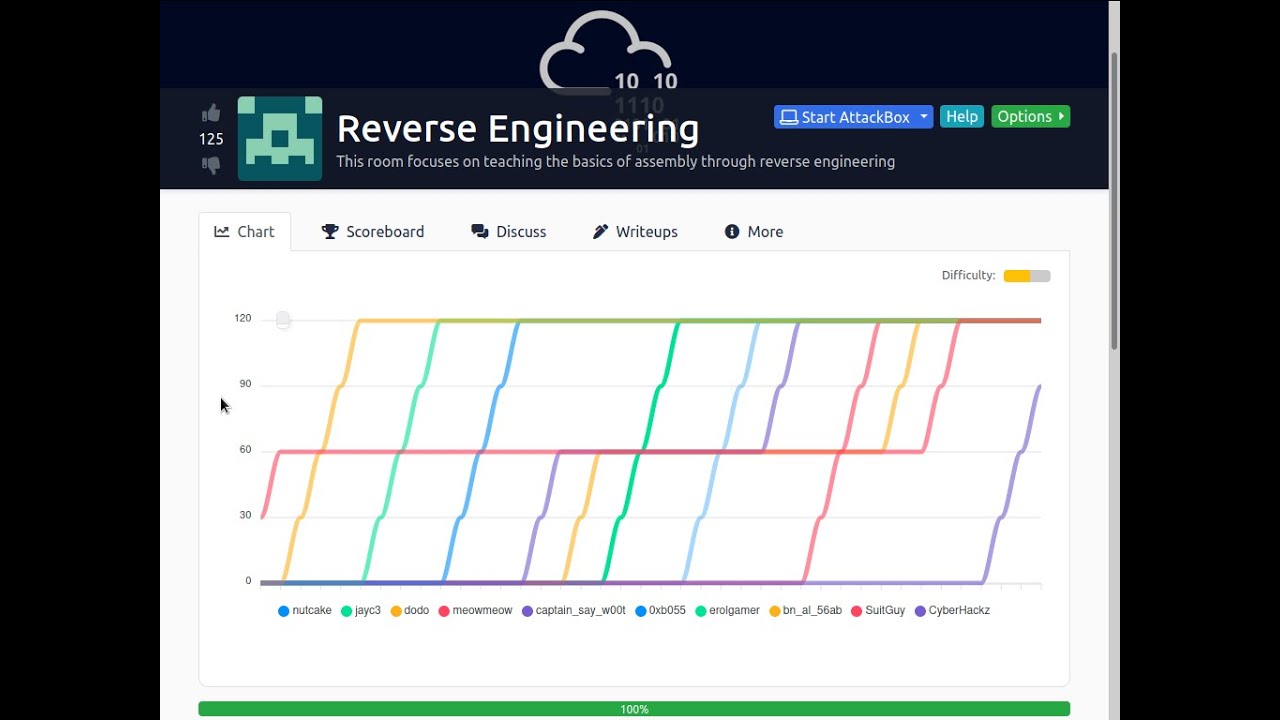Click the 125 likes count
1280x720 pixels.
point(211,139)
